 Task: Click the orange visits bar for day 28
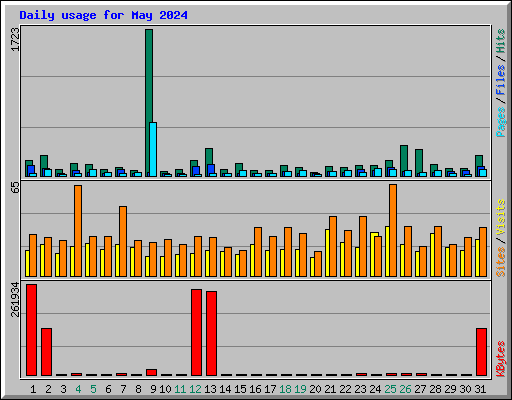coord(438,251)
